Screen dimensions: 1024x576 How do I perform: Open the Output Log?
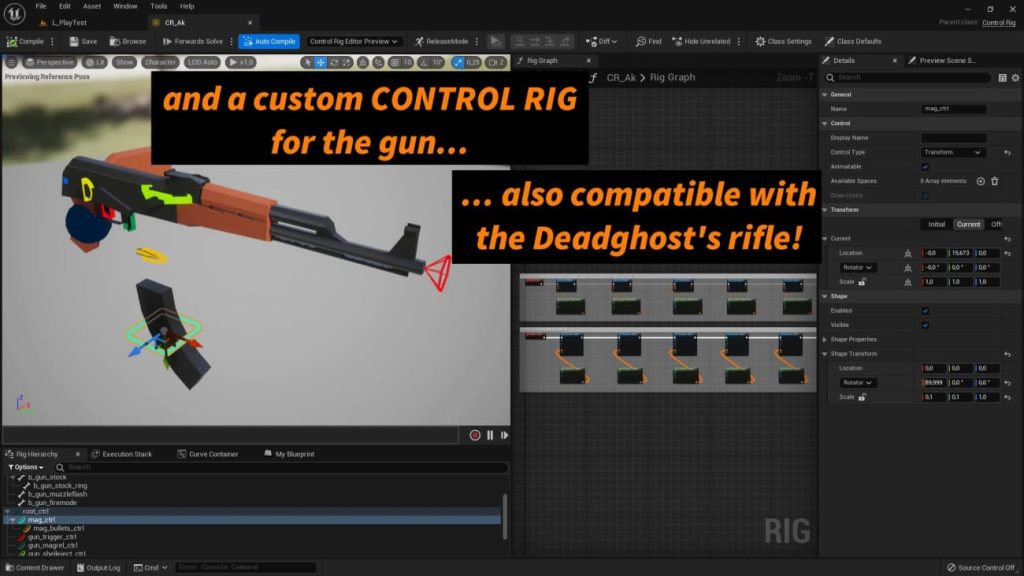[98, 568]
